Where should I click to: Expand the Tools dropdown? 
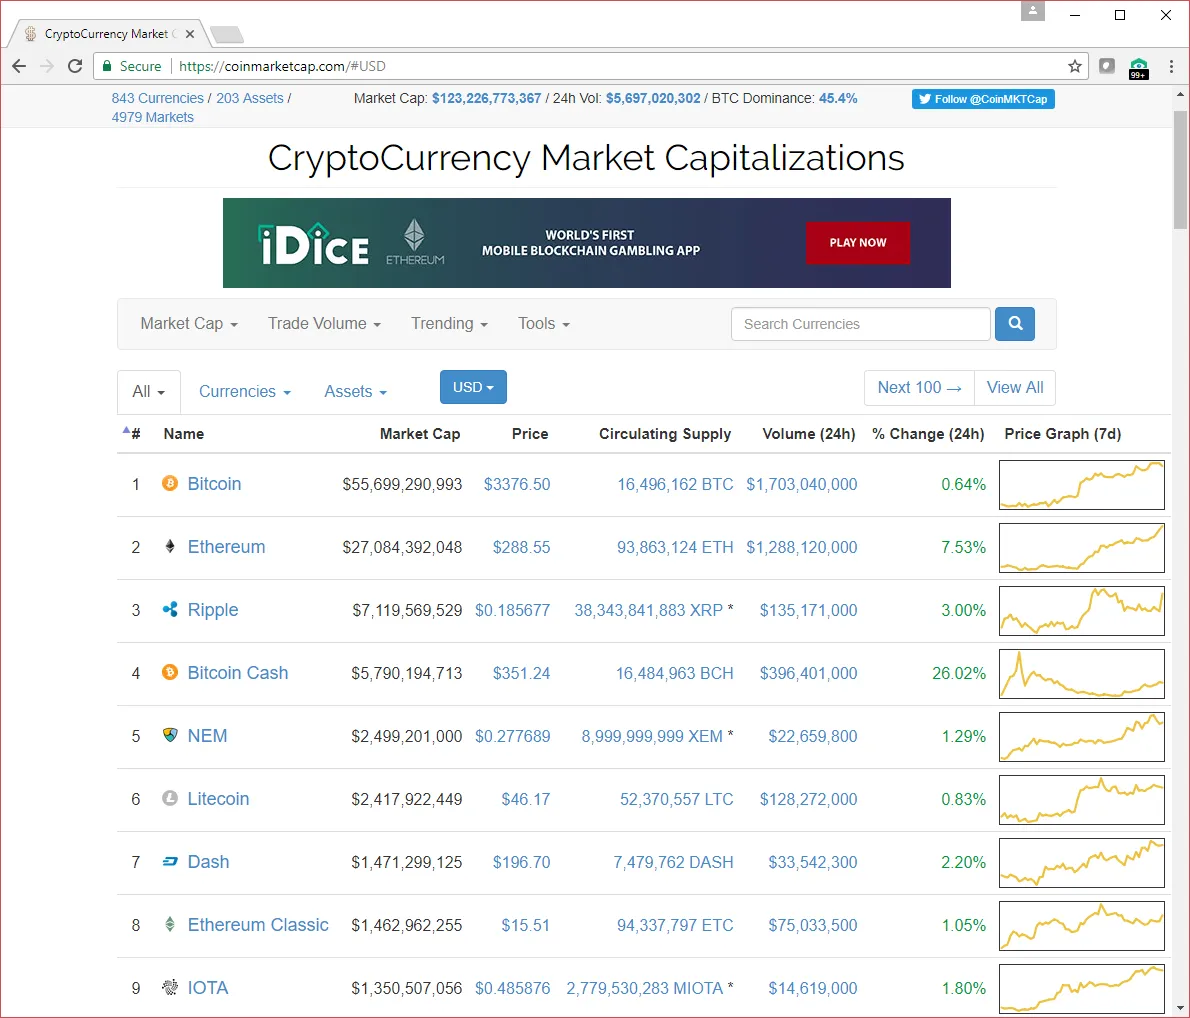543,324
